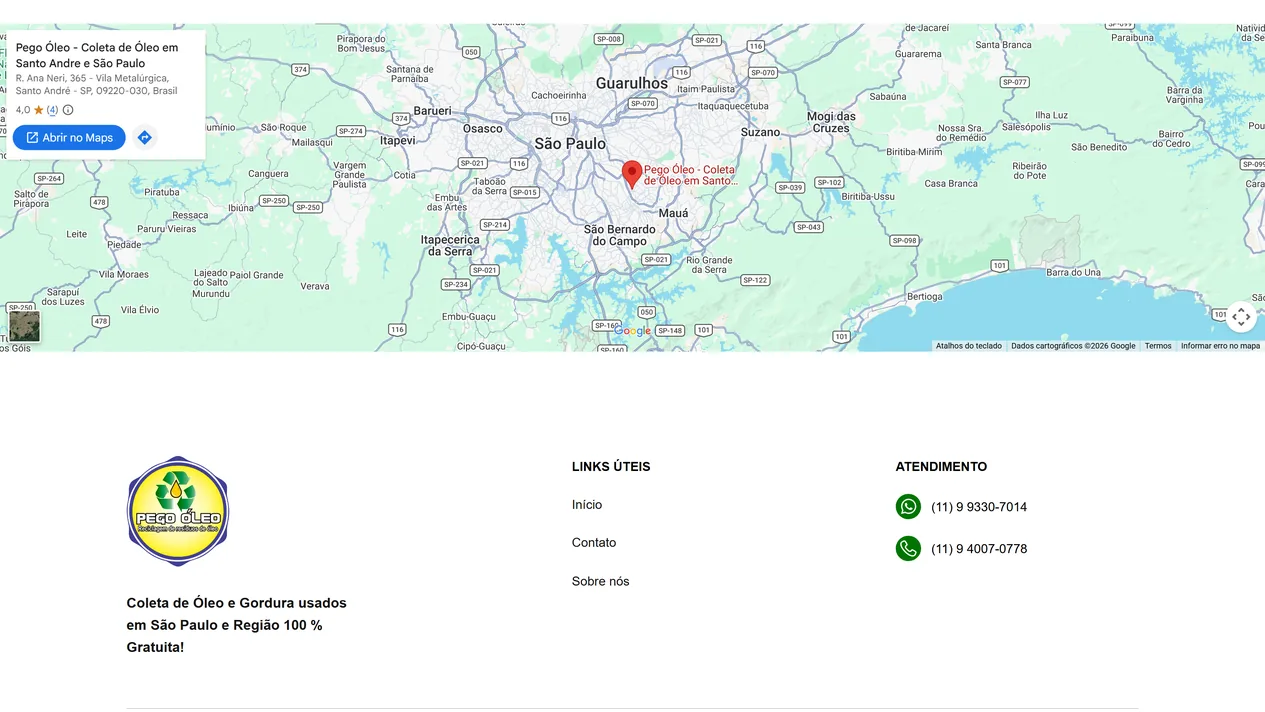1265x712 pixels.
Task: Click the rating info circle icon
Action: click(68, 110)
